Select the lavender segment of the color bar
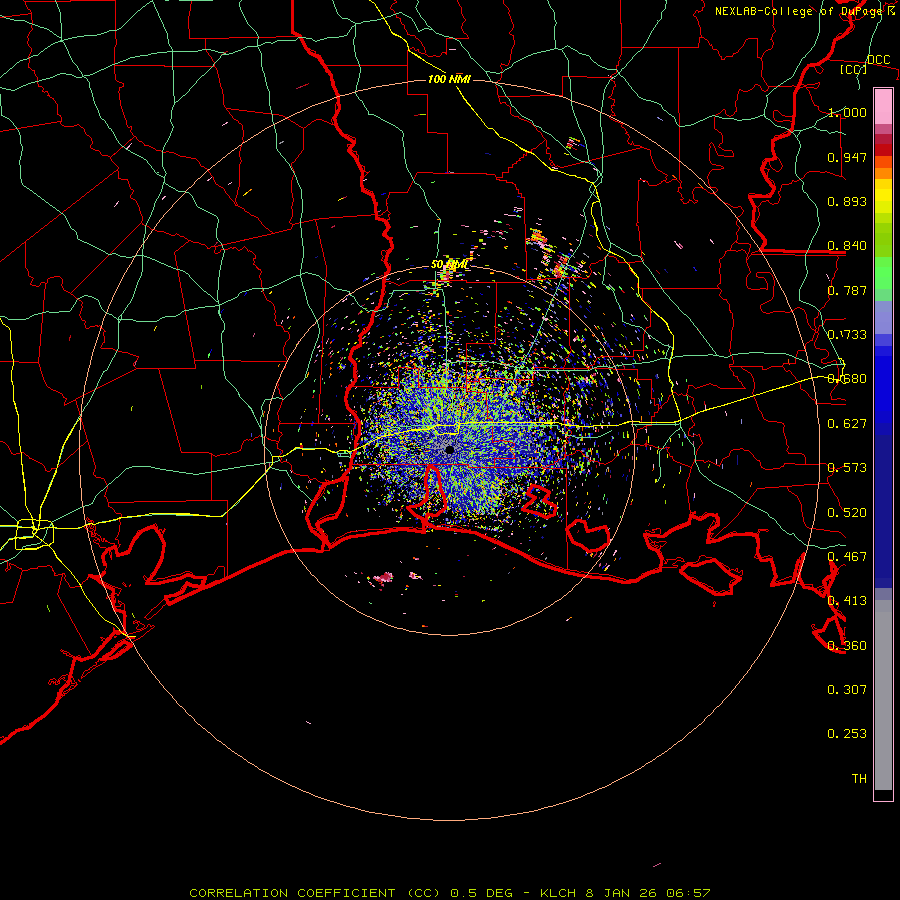 click(883, 317)
